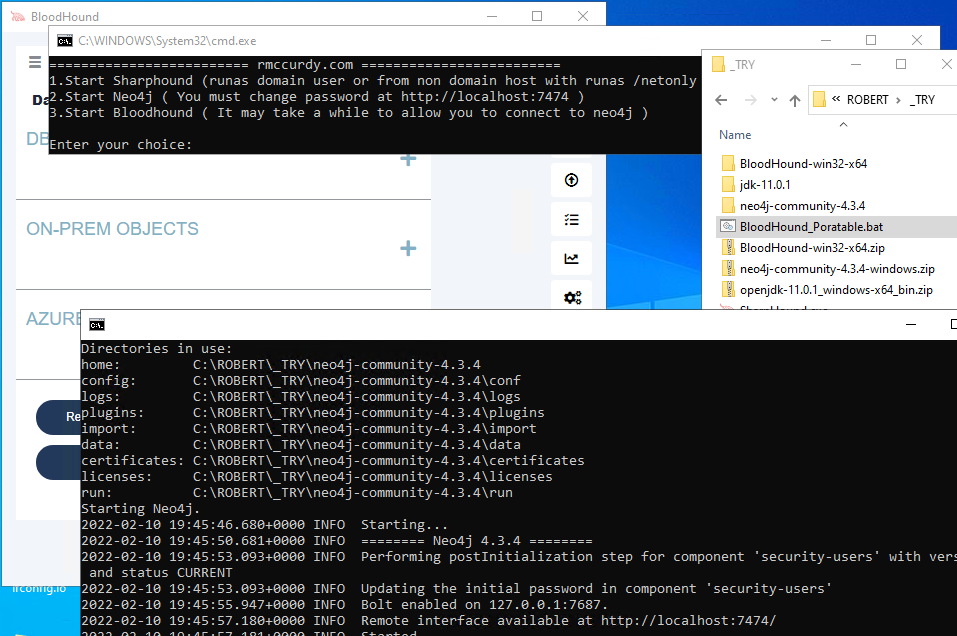Go forward in the _TRY Explorer window
Image resolution: width=957 pixels, height=636 pixels.
(x=750, y=100)
